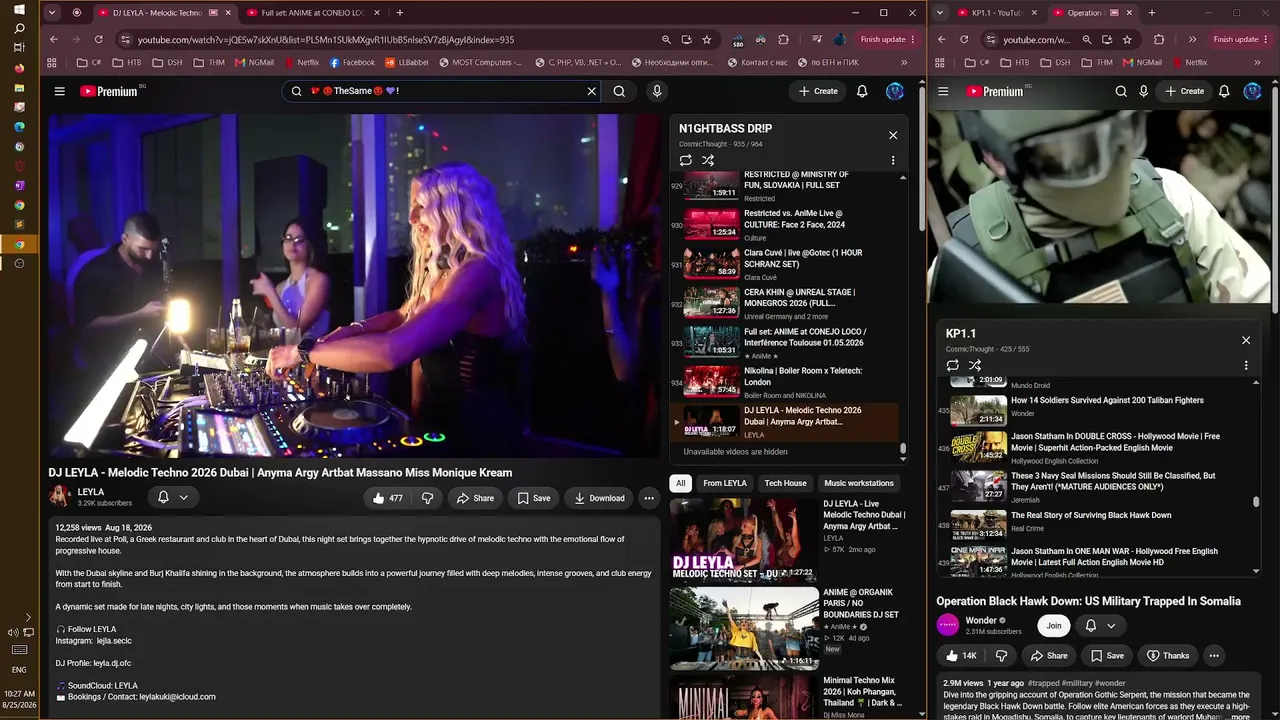Join the Wonder channel membership
Image resolution: width=1280 pixels, height=720 pixels.
pos(1053,626)
